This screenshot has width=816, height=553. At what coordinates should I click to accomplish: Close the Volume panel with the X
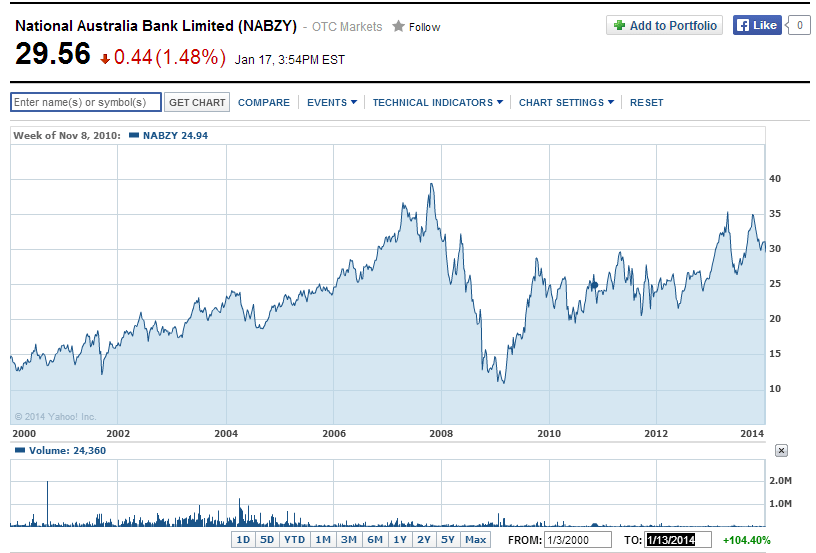coord(781,451)
